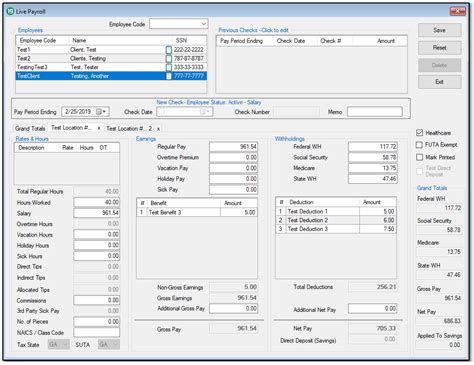474x365 pixels.
Task: Click the No. of Pieces field
Action: point(97,321)
